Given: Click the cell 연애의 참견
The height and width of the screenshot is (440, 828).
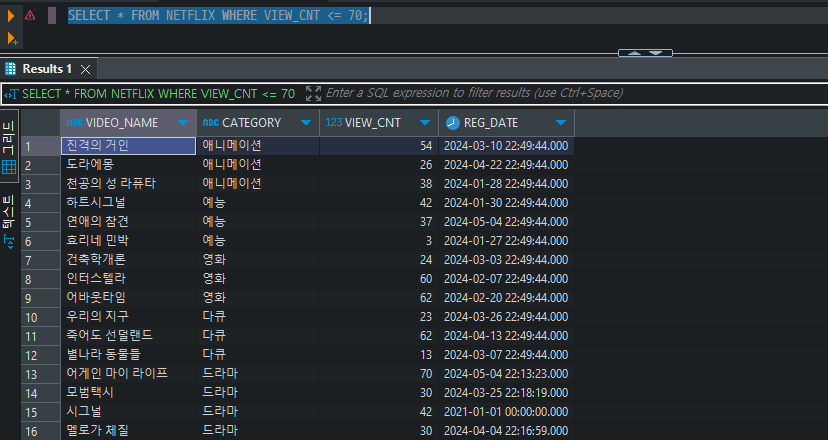Looking at the screenshot, I should click(129, 222).
